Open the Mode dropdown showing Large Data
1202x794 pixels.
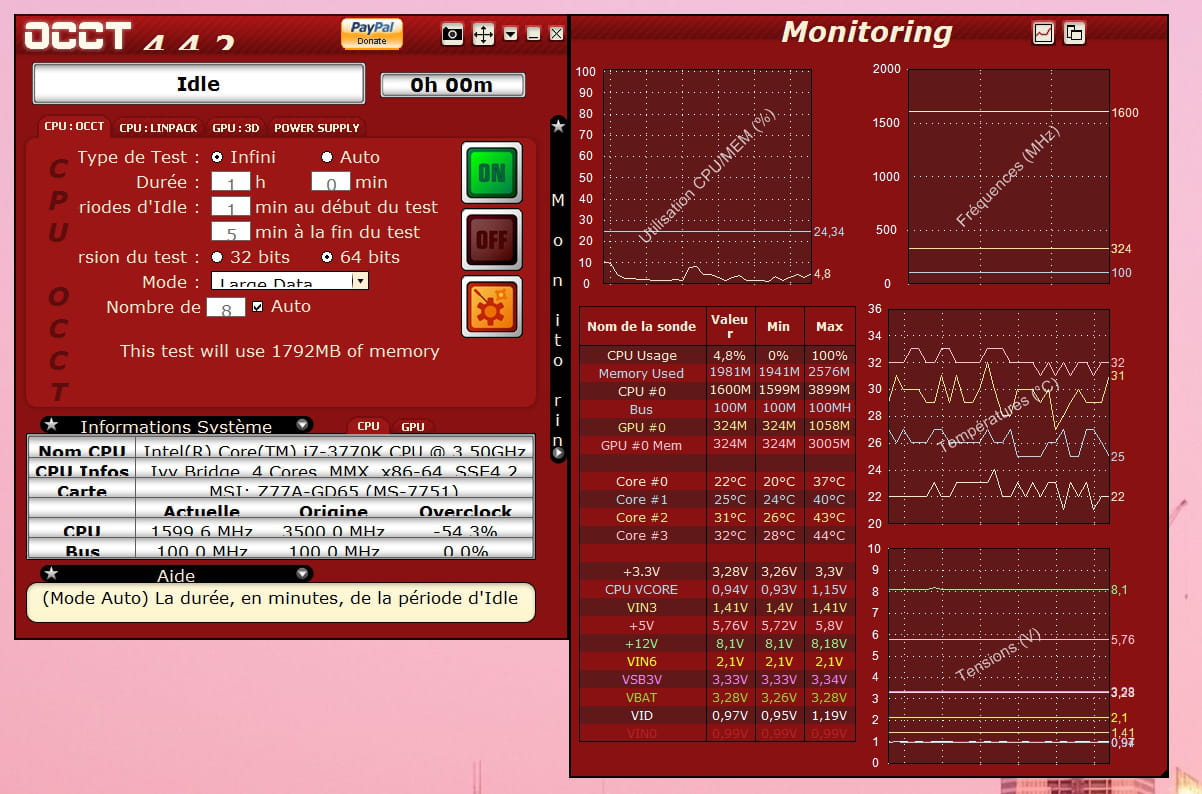pos(290,281)
